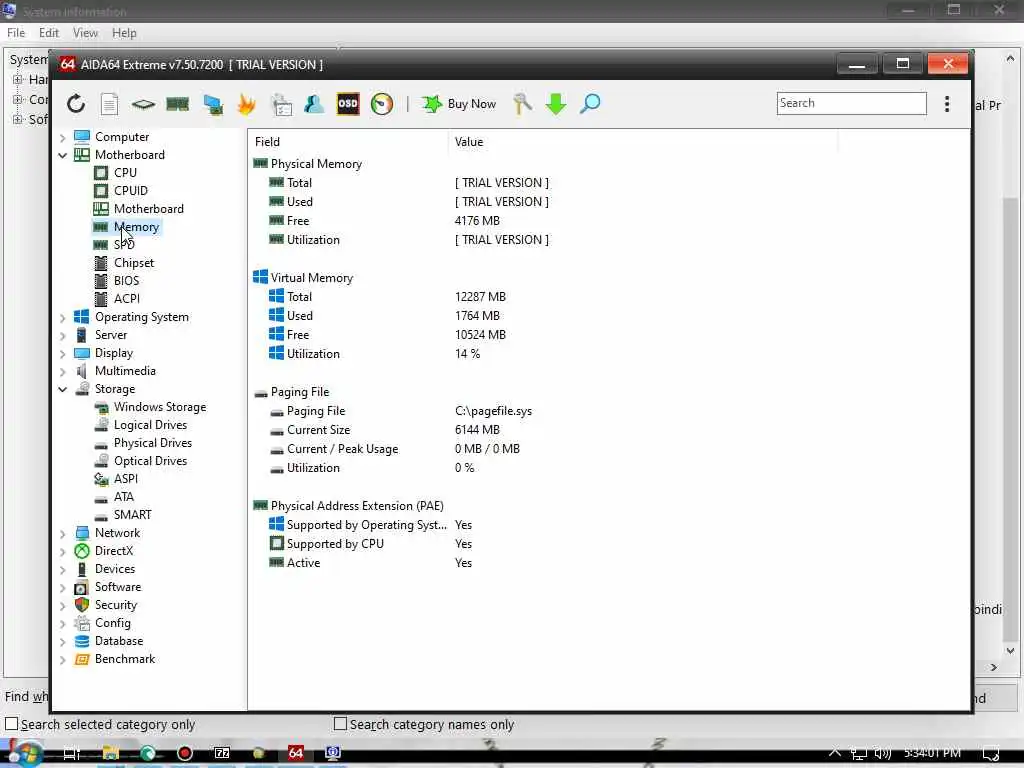This screenshot has height=768, width=1024.
Task: Toggle Search selected category only checkbox
Action: tap(12, 724)
